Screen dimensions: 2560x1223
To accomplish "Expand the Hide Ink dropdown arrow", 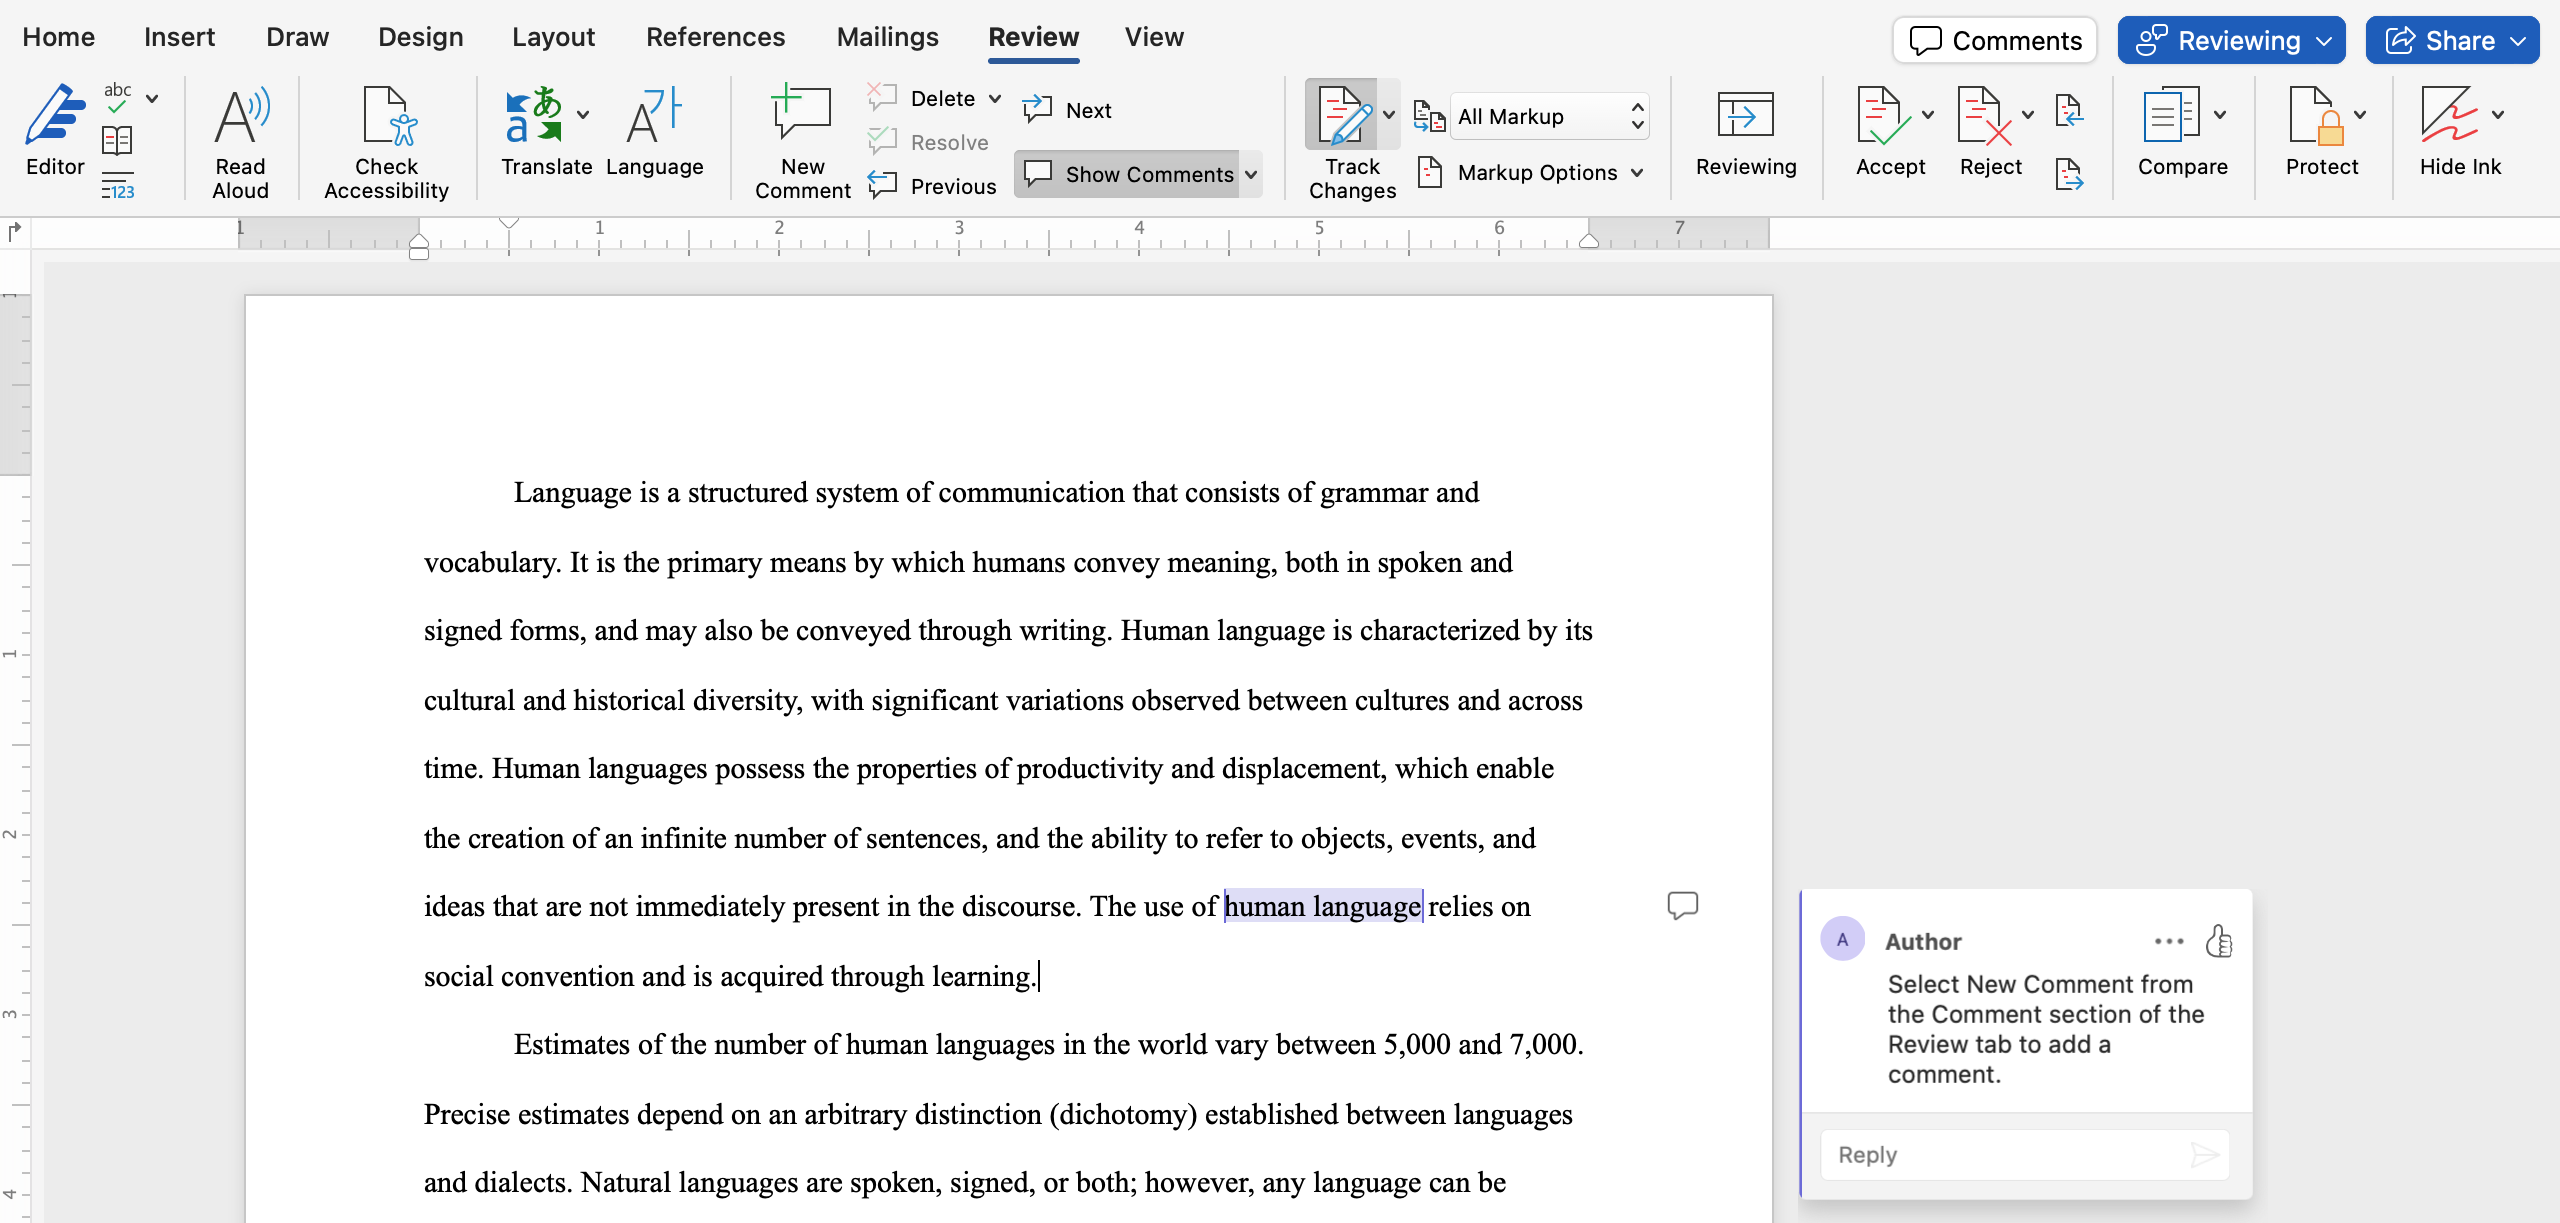I will coord(2498,115).
